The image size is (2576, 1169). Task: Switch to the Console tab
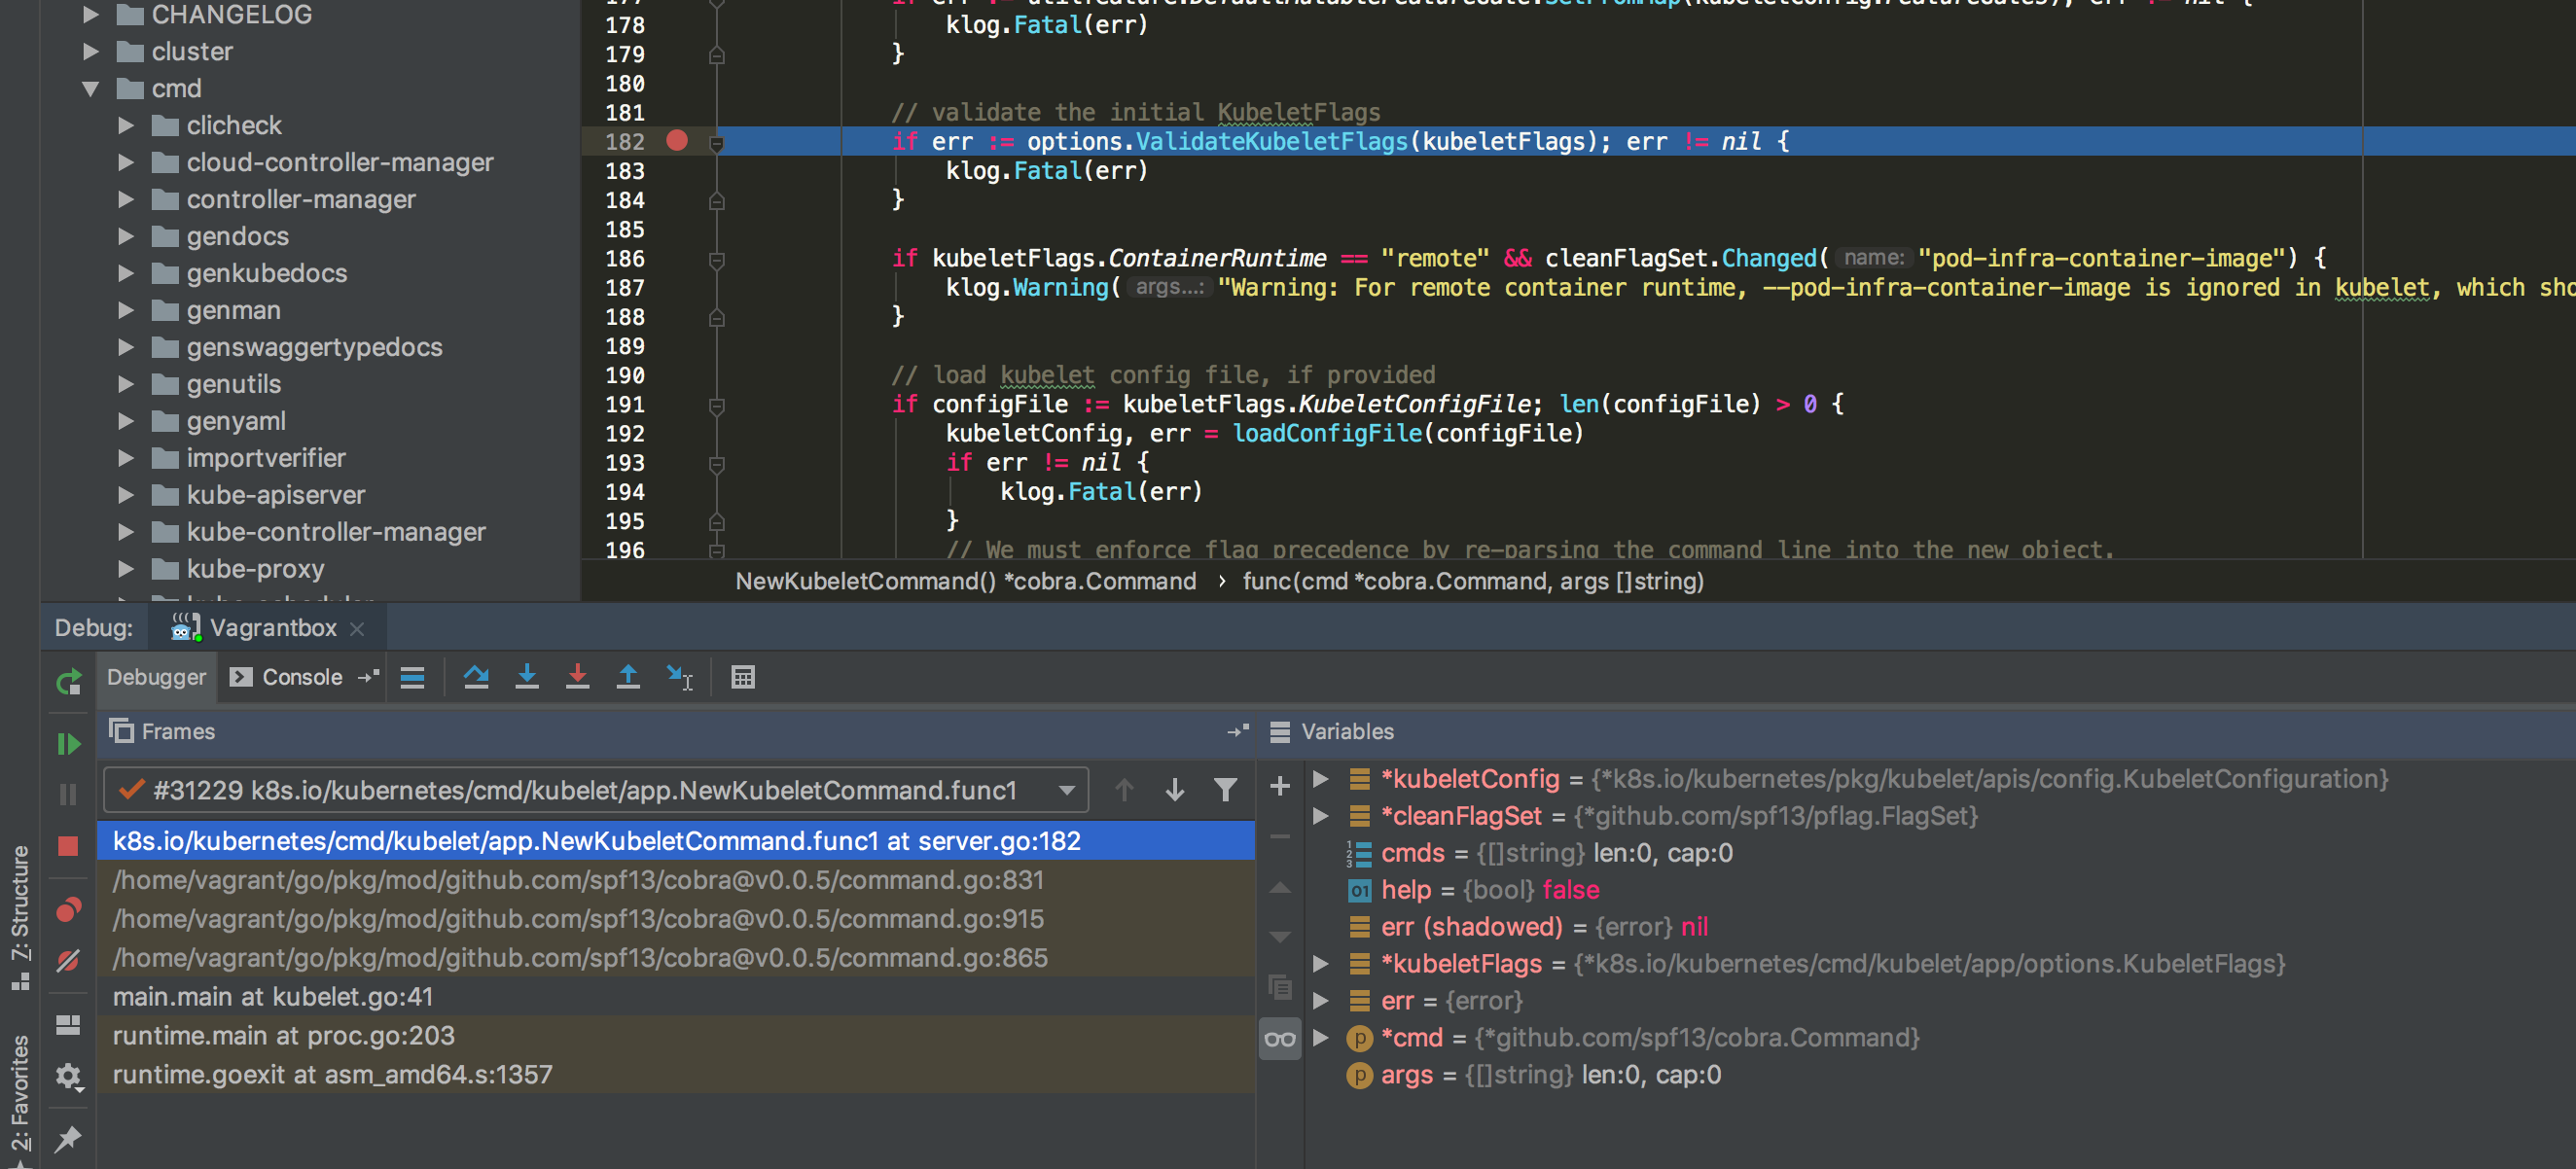[x=300, y=677]
